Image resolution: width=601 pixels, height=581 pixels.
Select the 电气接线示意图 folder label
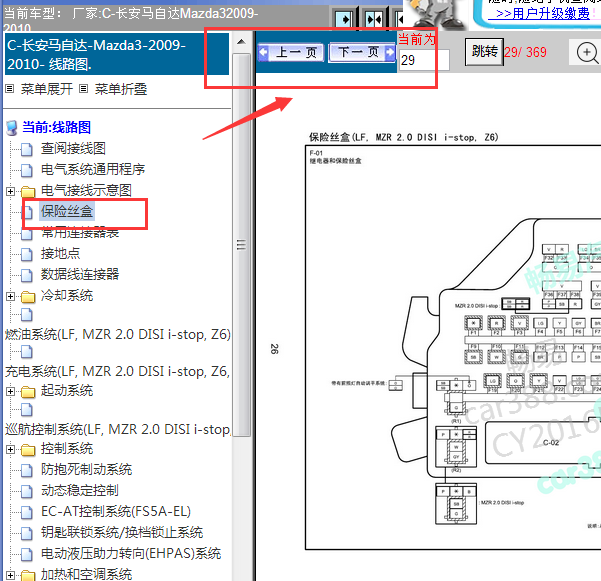86,190
